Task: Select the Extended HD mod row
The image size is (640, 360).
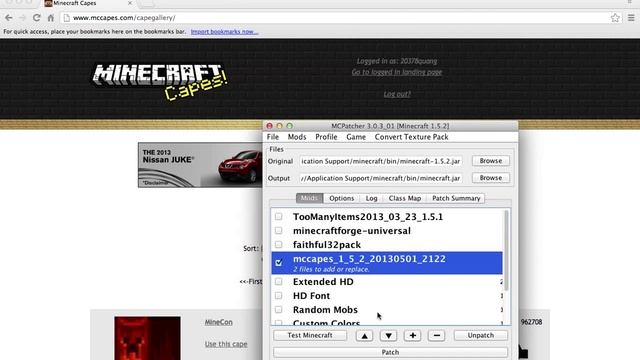Action: pyautogui.click(x=387, y=282)
